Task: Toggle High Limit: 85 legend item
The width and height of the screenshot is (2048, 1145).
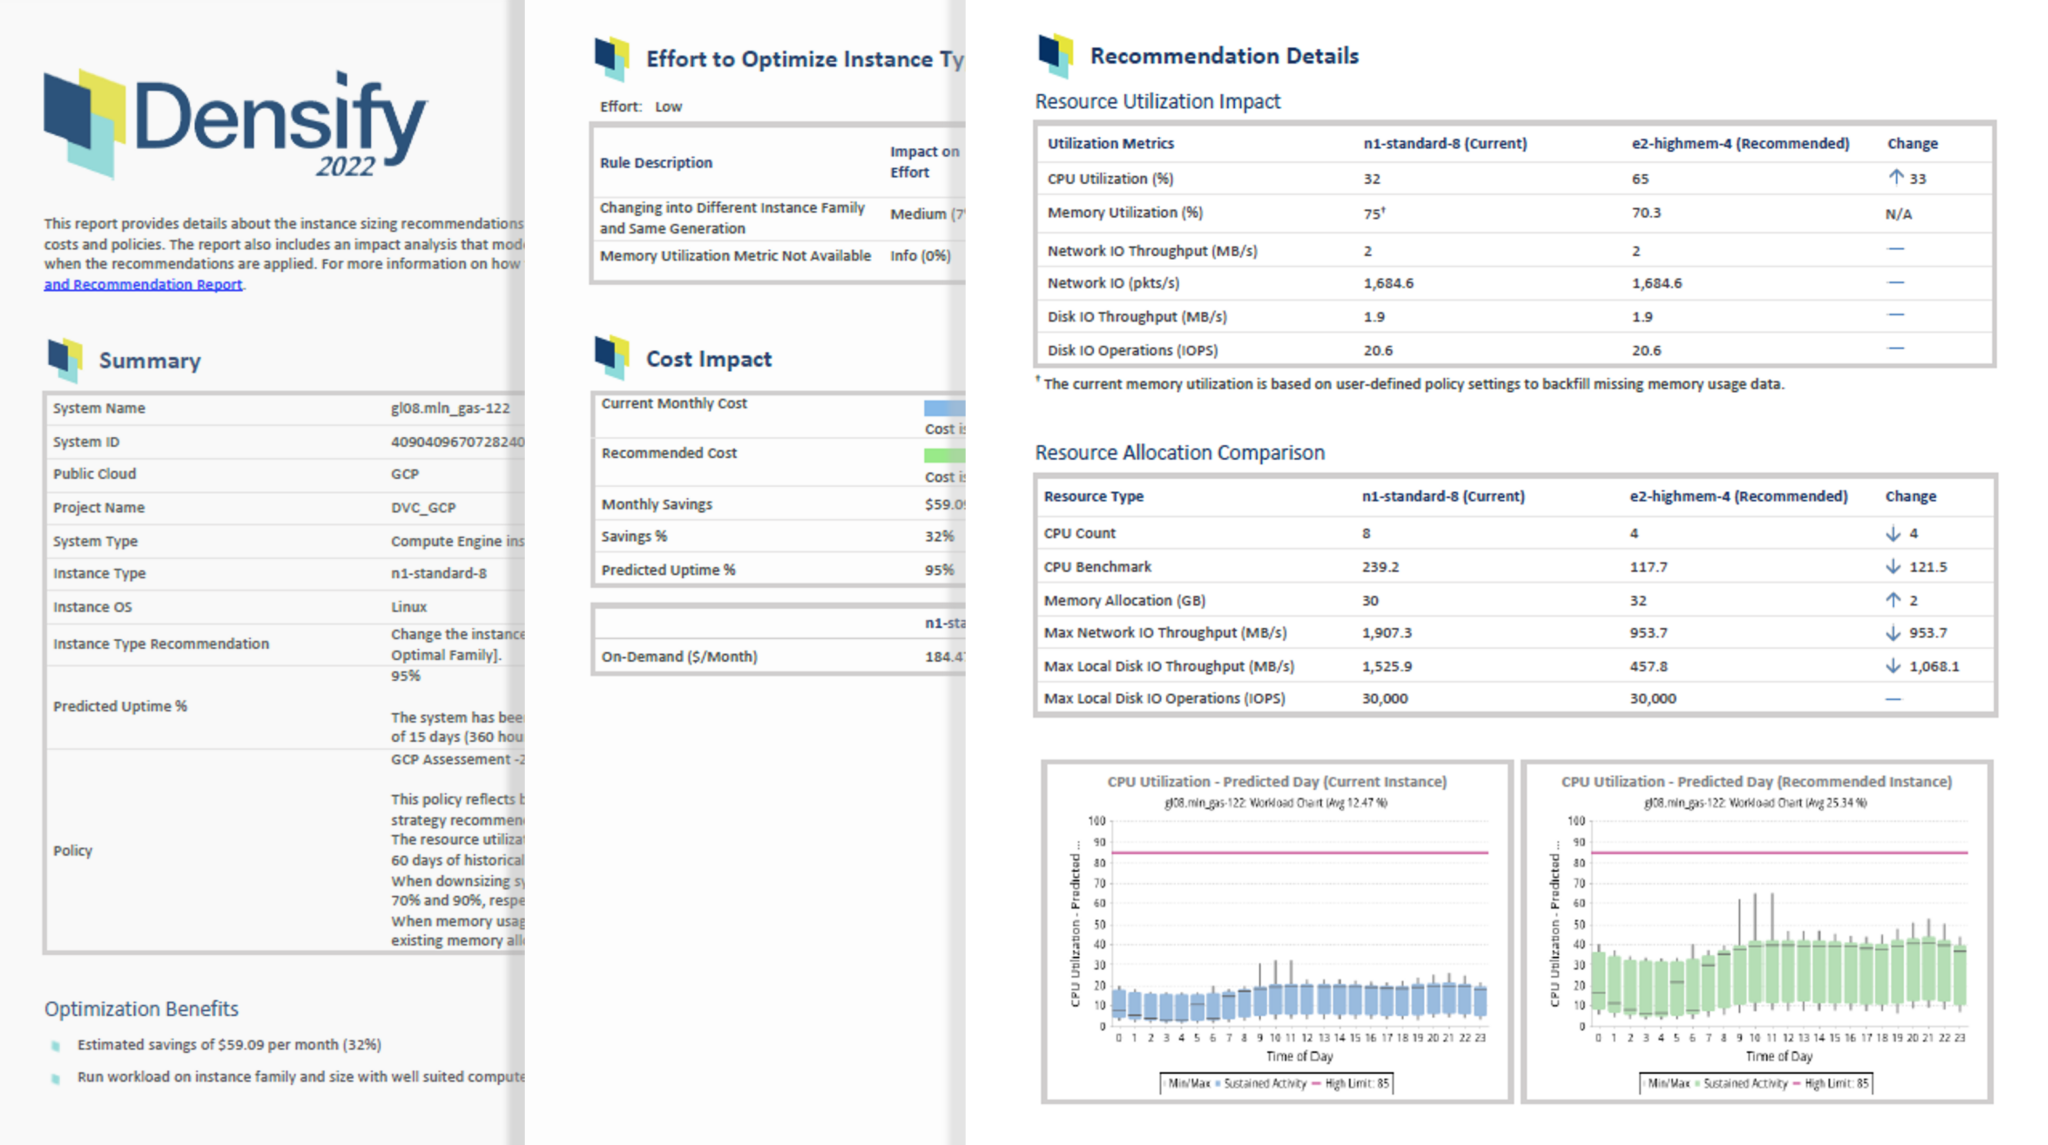Action: point(1352,1083)
